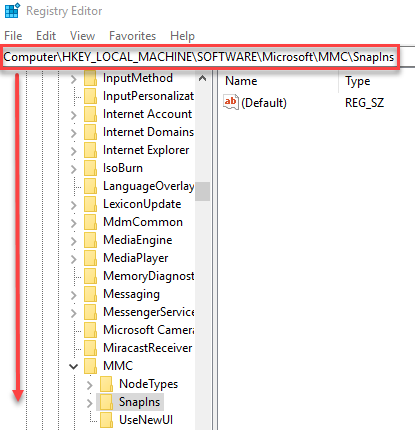
Task: Select the IsoBurn key label
Action: tap(123, 168)
